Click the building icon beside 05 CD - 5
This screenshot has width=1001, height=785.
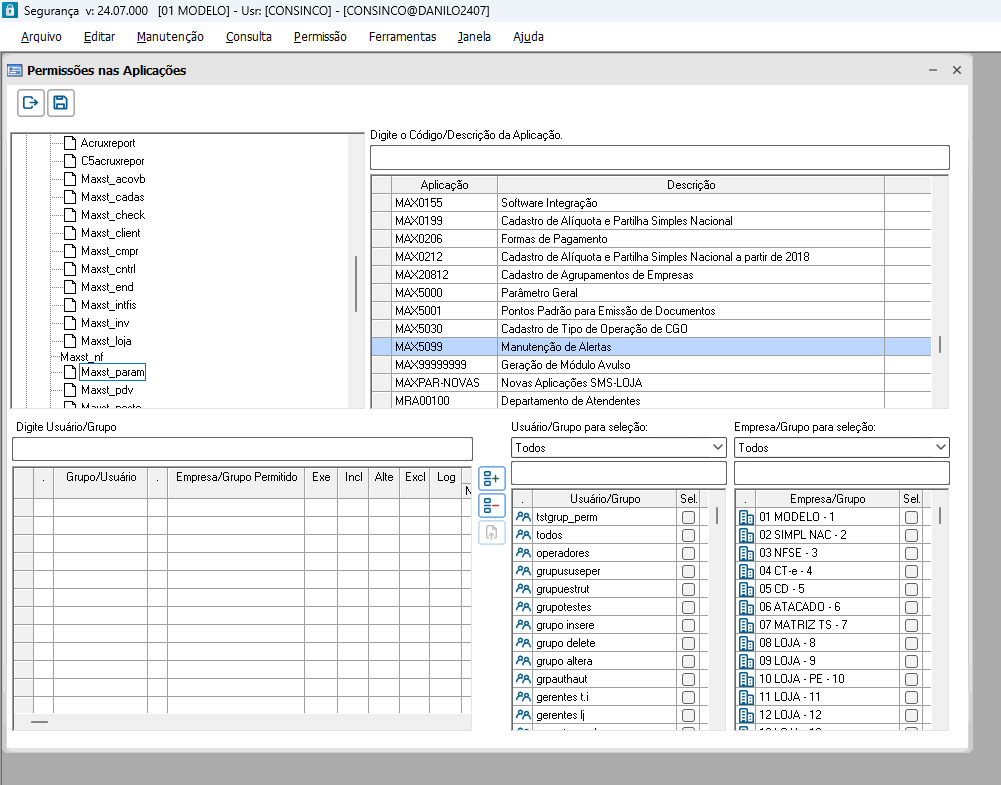(x=745, y=589)
